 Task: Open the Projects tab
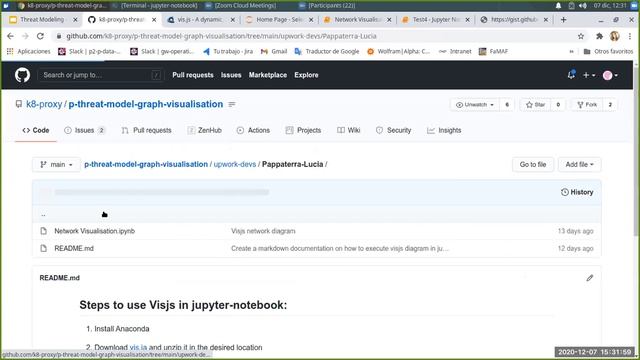(x=303, y=131)
